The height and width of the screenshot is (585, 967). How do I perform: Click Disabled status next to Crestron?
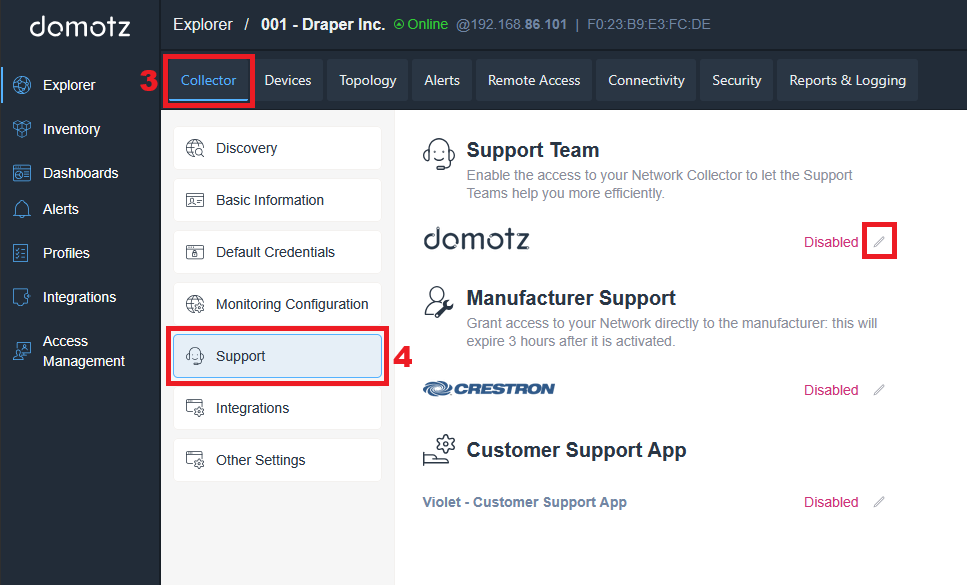831,390
